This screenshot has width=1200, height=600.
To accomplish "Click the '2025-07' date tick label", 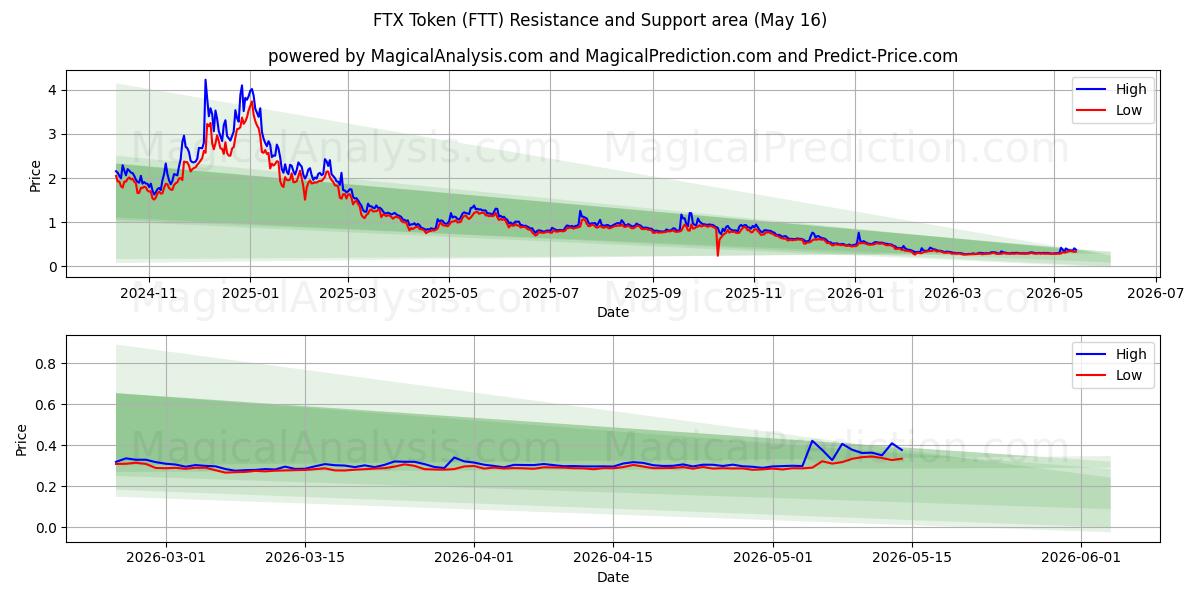I will pos(550,293).
